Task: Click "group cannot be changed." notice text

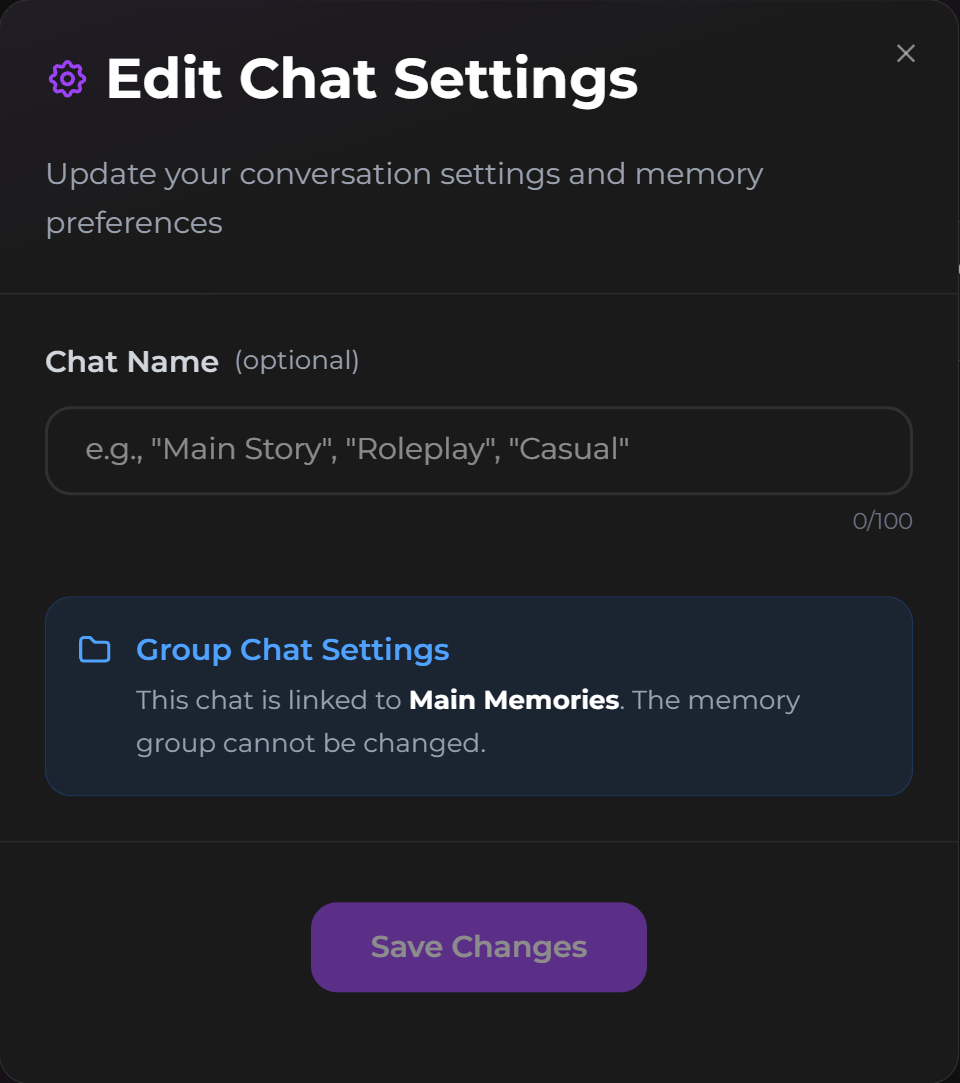Action: 311,744
